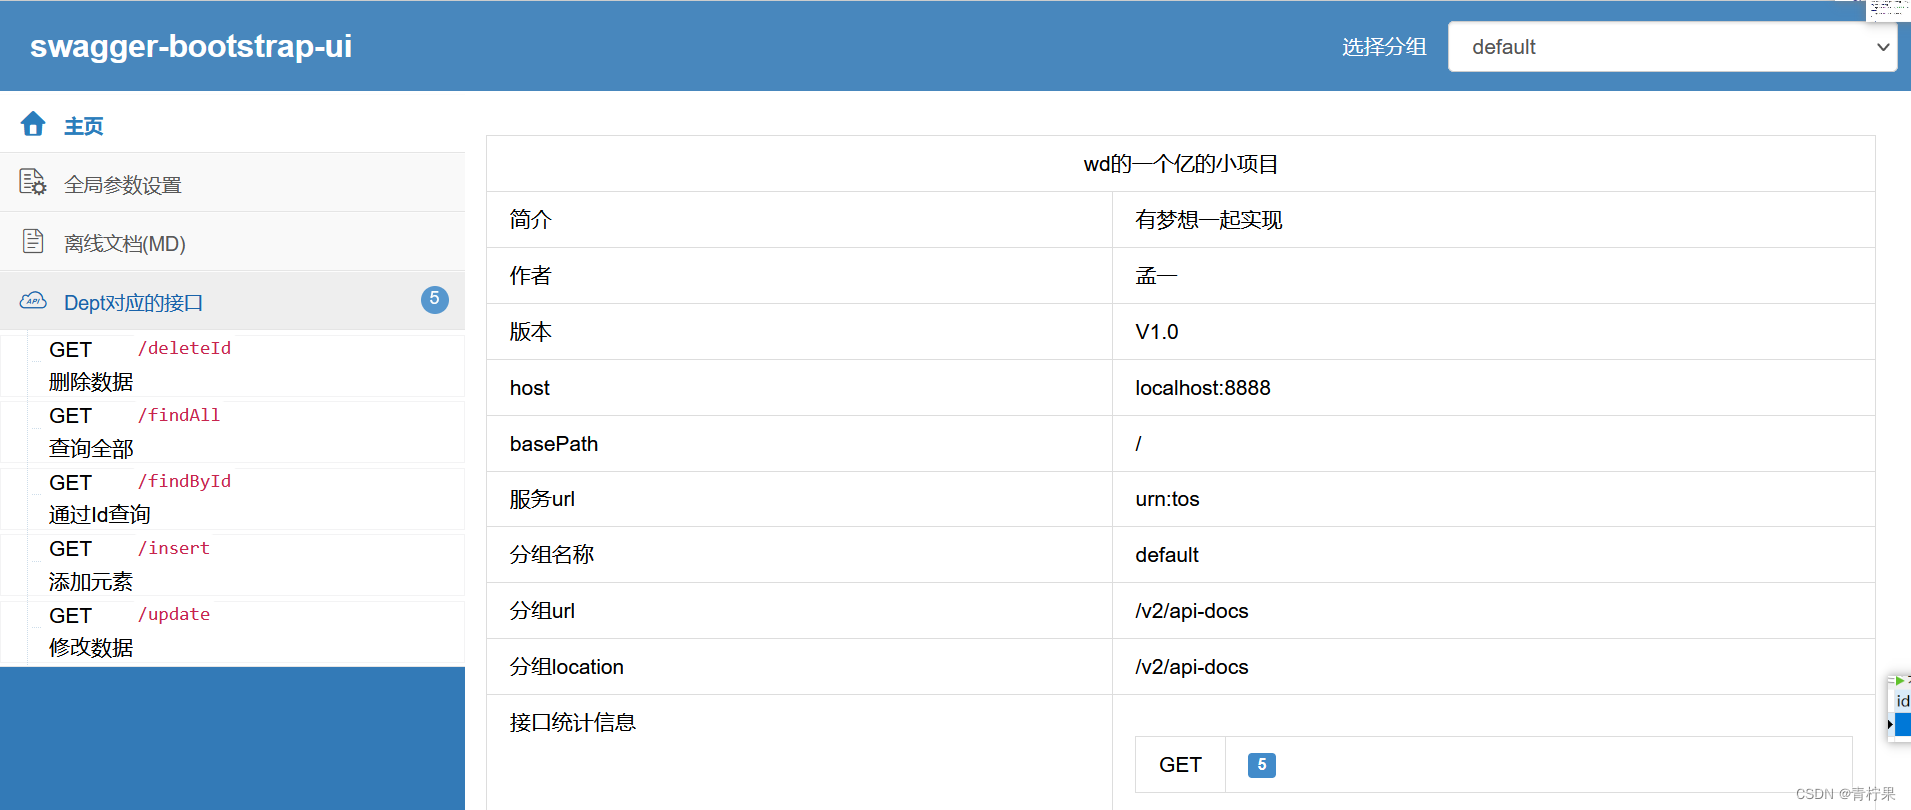Click GET label of /update row
The height and width of the screenshot is (810, 1911).
point(70,616)
